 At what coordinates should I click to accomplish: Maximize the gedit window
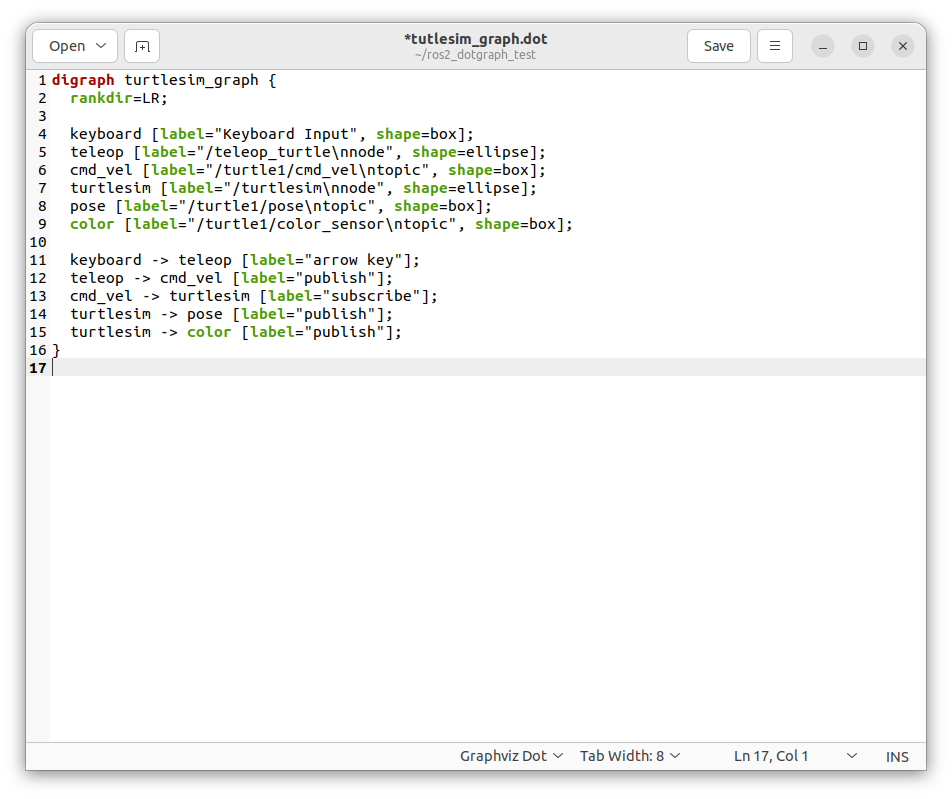[863, 46]
